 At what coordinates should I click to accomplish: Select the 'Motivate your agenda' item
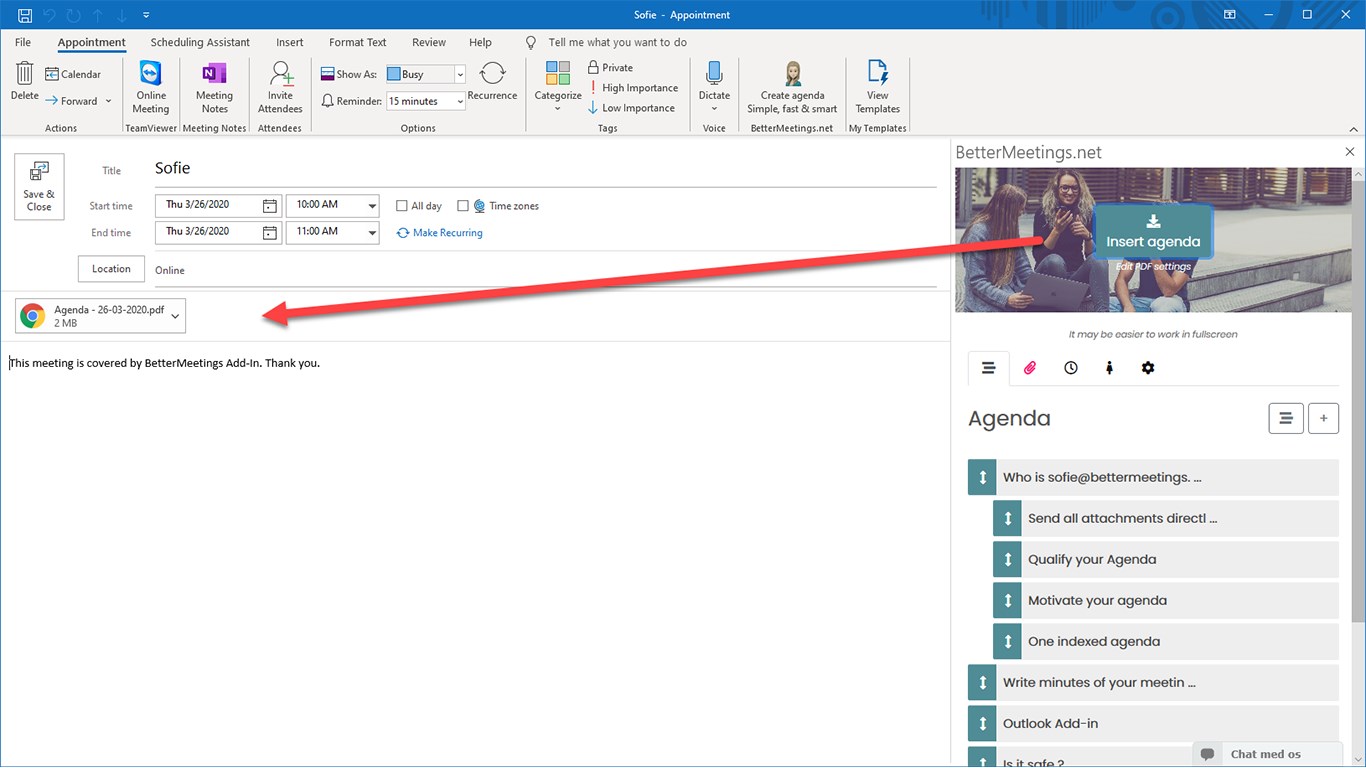1166,600
